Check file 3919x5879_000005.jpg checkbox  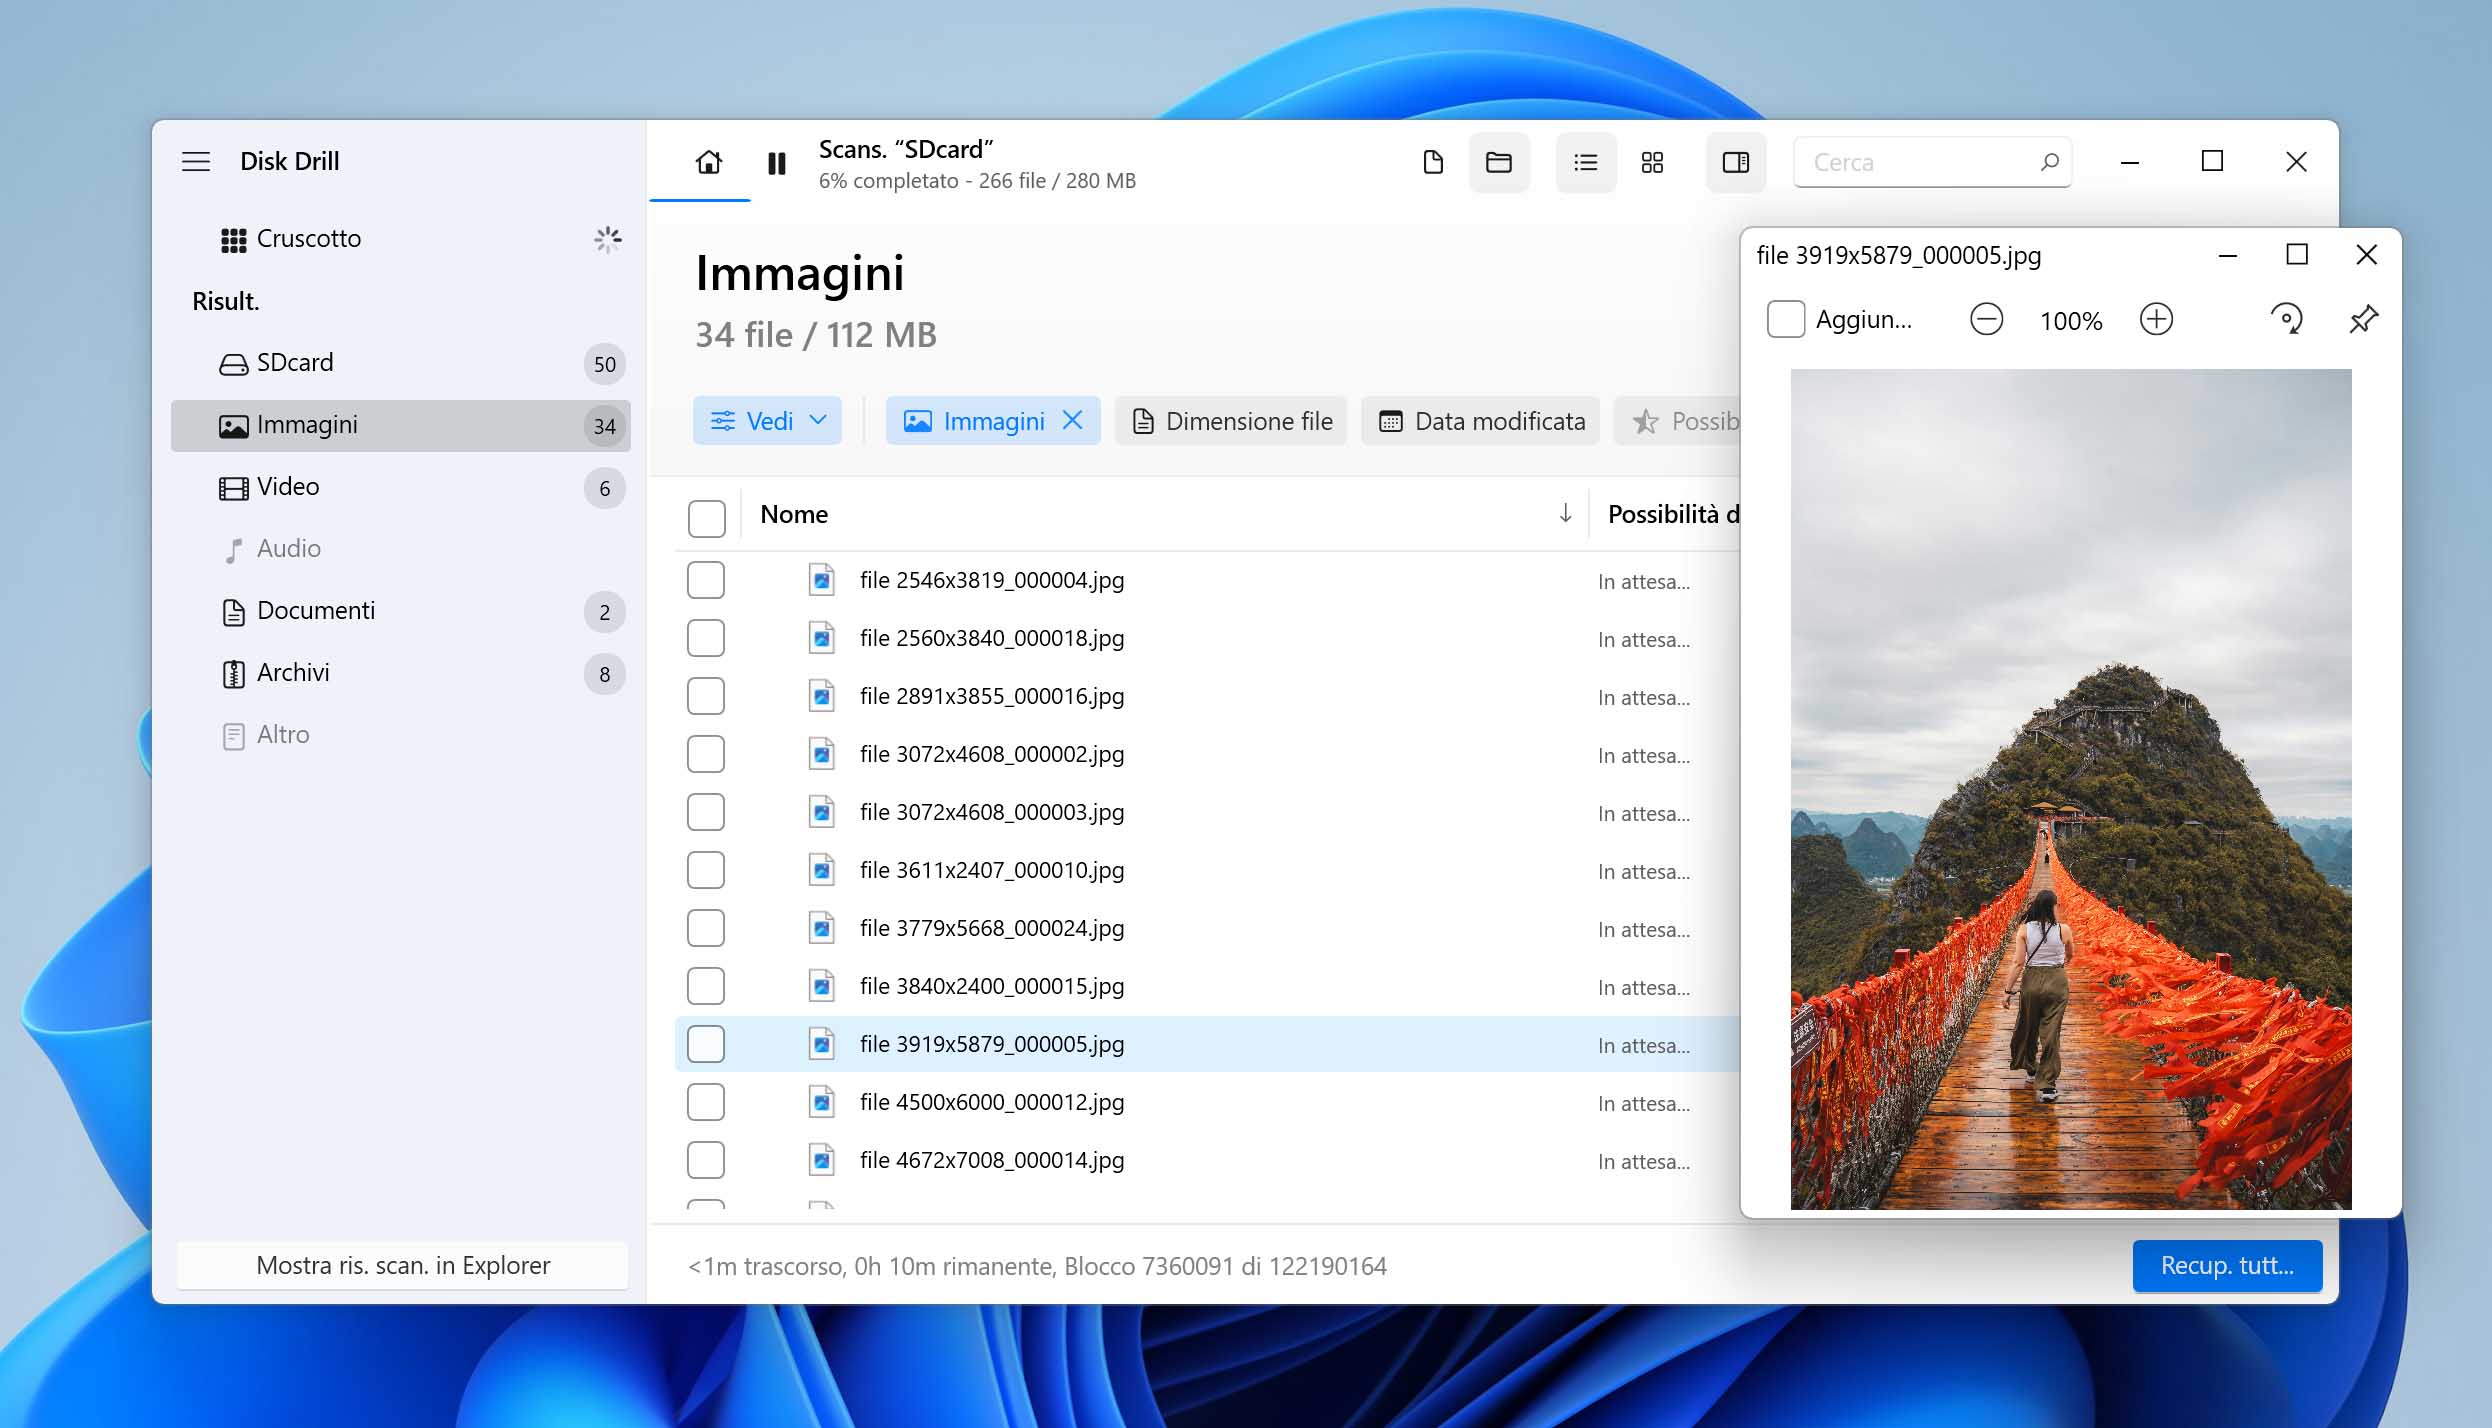tap(706, 1044)
